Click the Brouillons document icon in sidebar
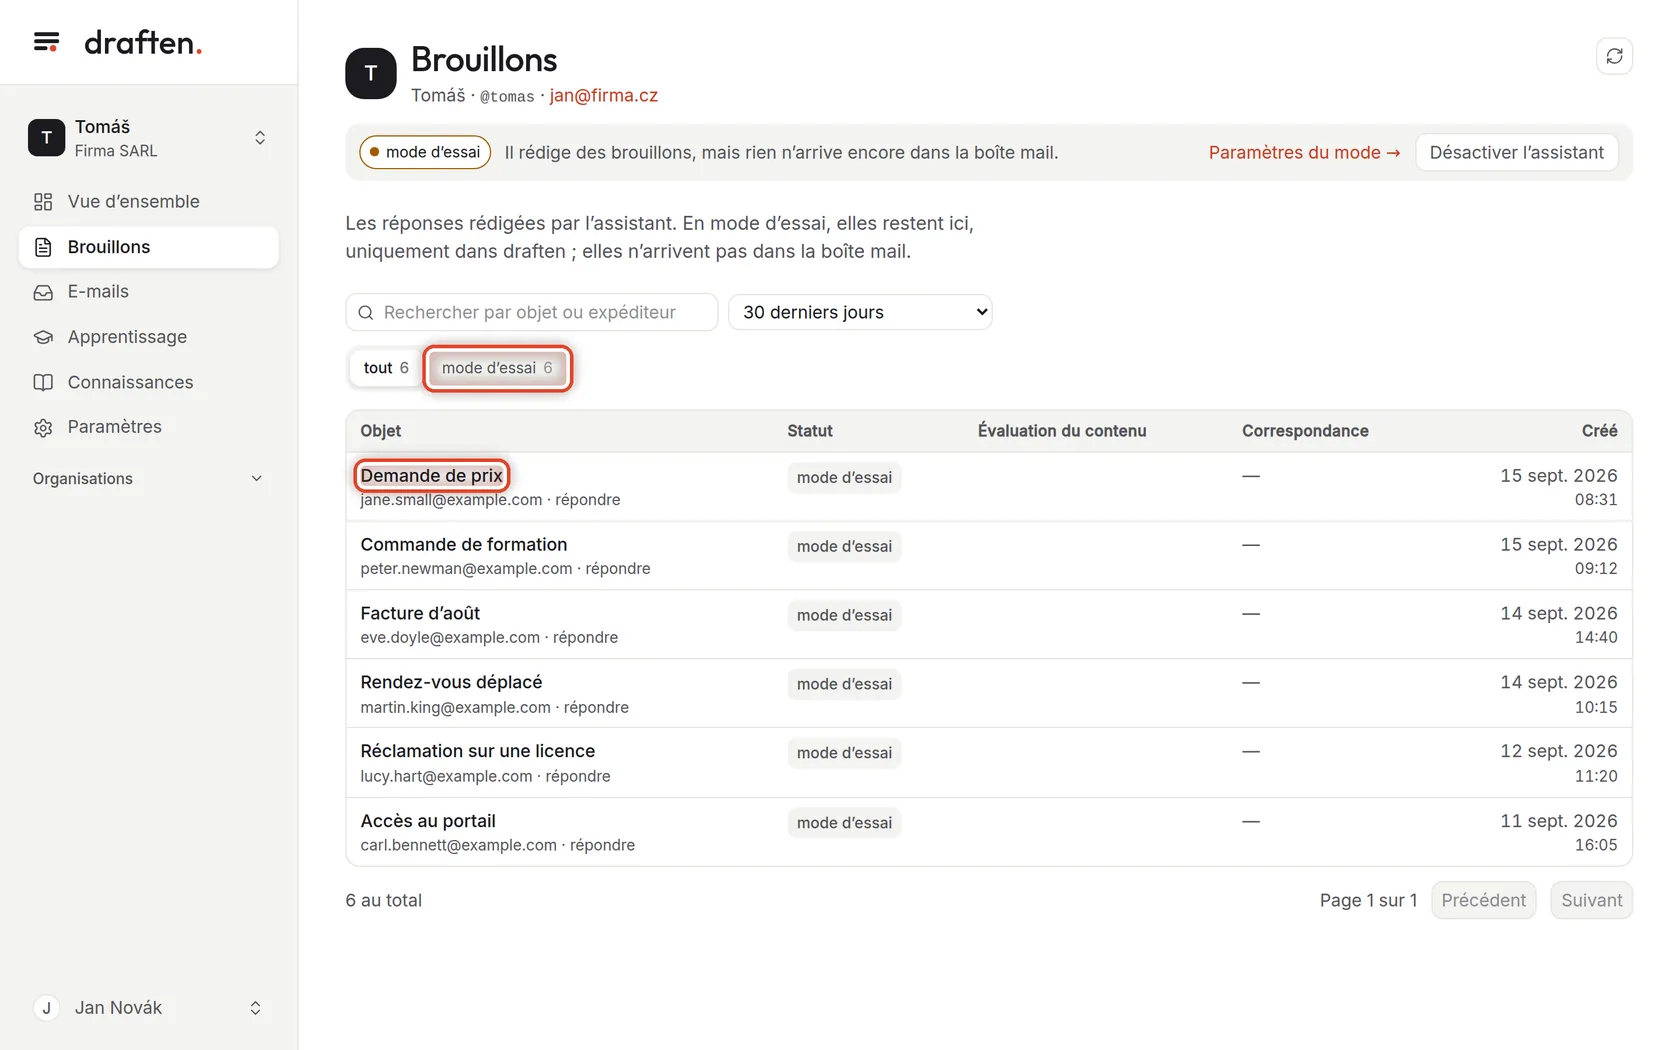Image resolution: width=1680 pixels, height=1050 pixels. click(x=43, y=247)
